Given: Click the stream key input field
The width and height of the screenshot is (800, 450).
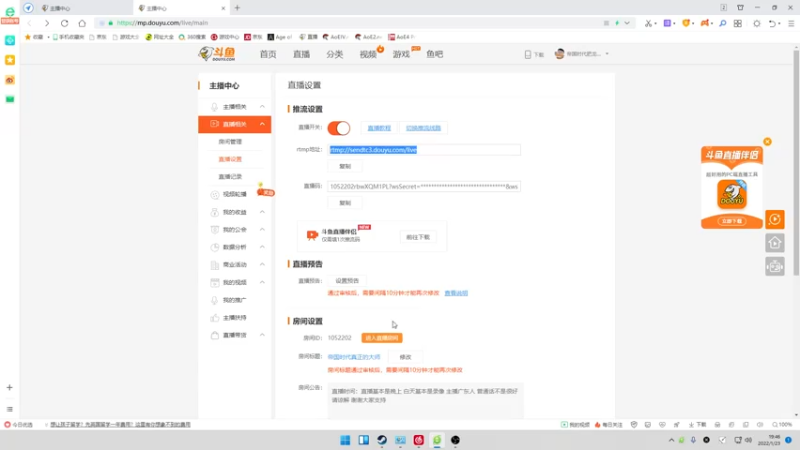Looking at the screenshot, I should pyautogui.click(x=424, y=186).
